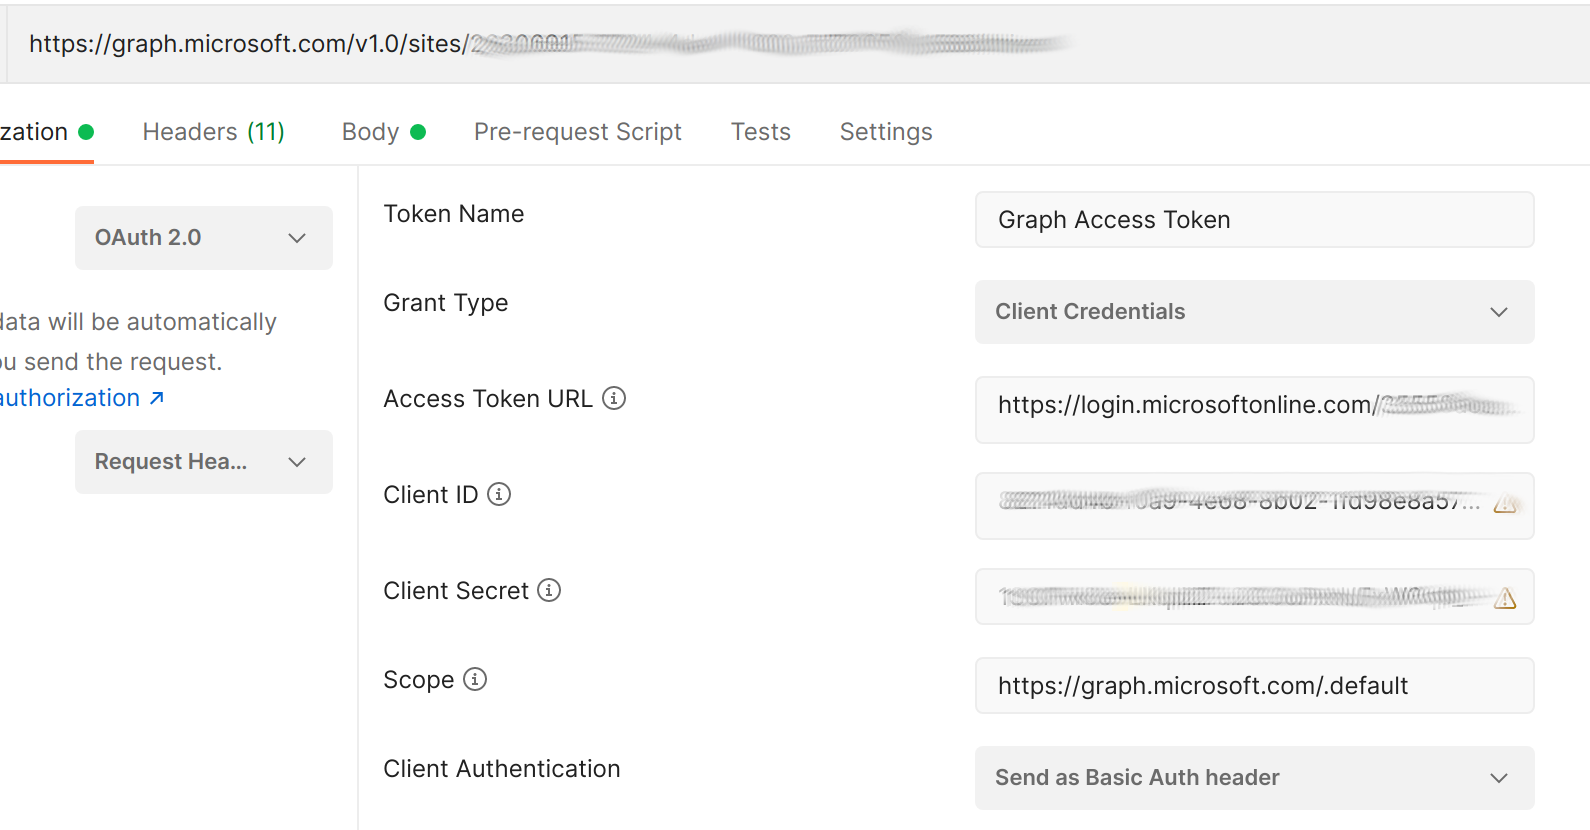1590x830 pixels.
Task: Open the Tests tab
Action: point(761,132)
